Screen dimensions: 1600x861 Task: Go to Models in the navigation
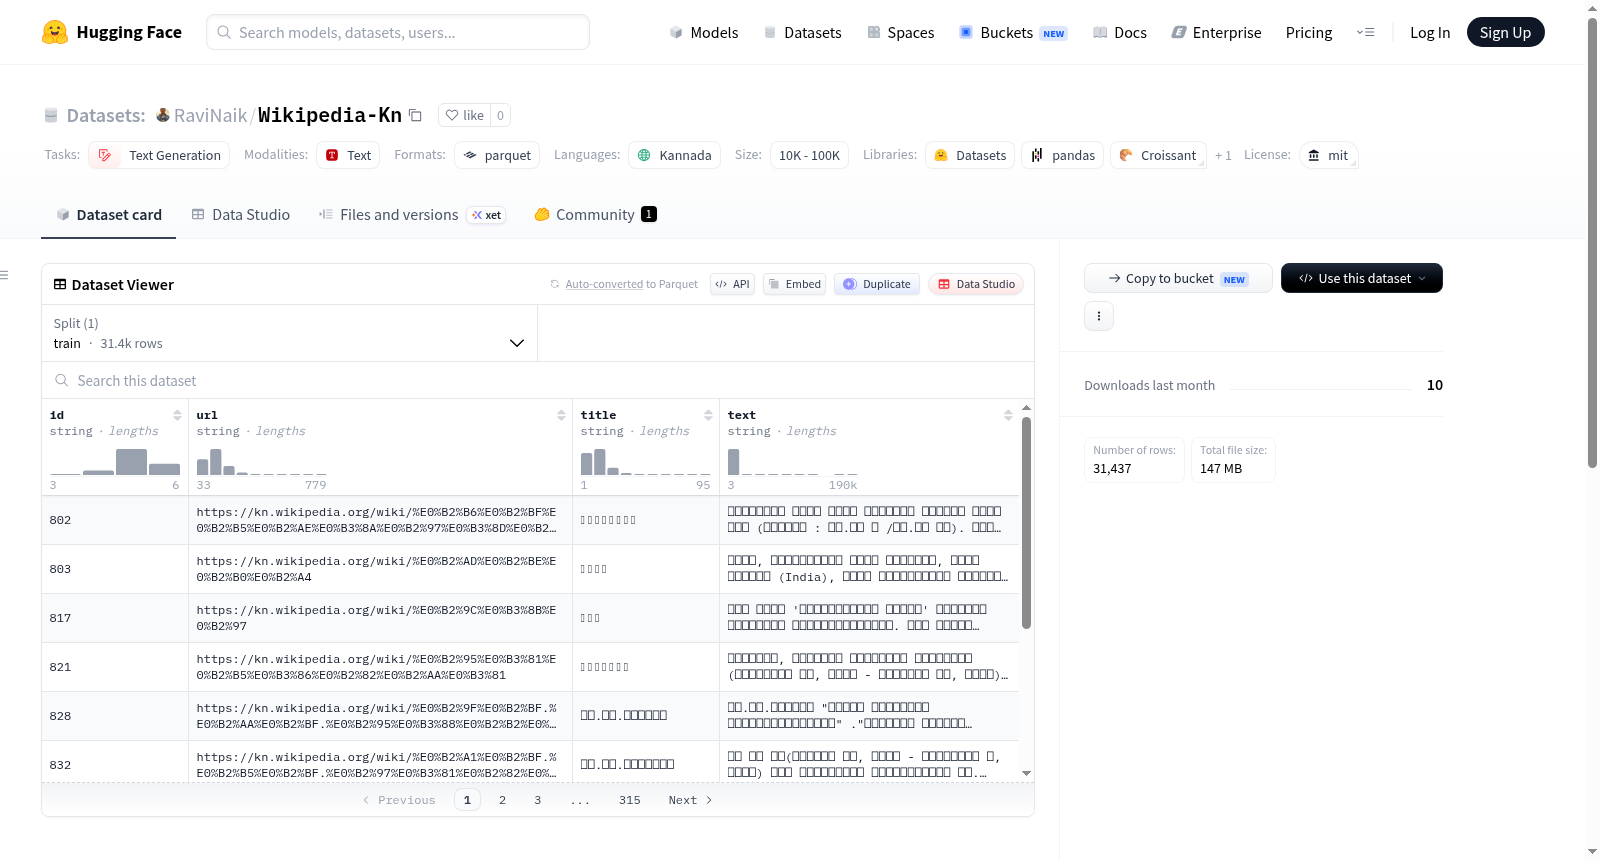tap(704, 32)
